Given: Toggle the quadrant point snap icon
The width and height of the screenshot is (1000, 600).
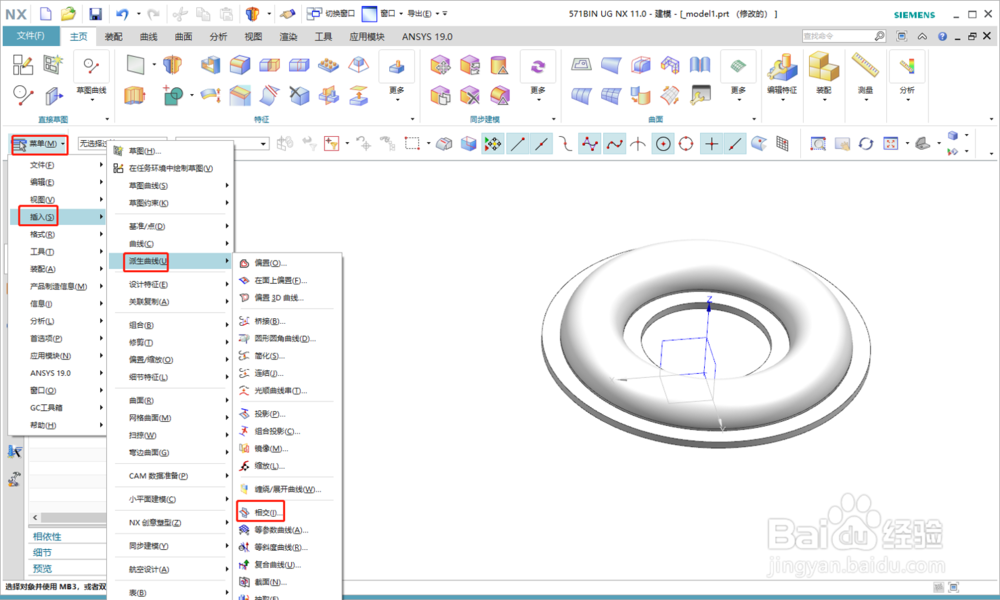Looking at the screenshot, I should (x=686, y=144).
